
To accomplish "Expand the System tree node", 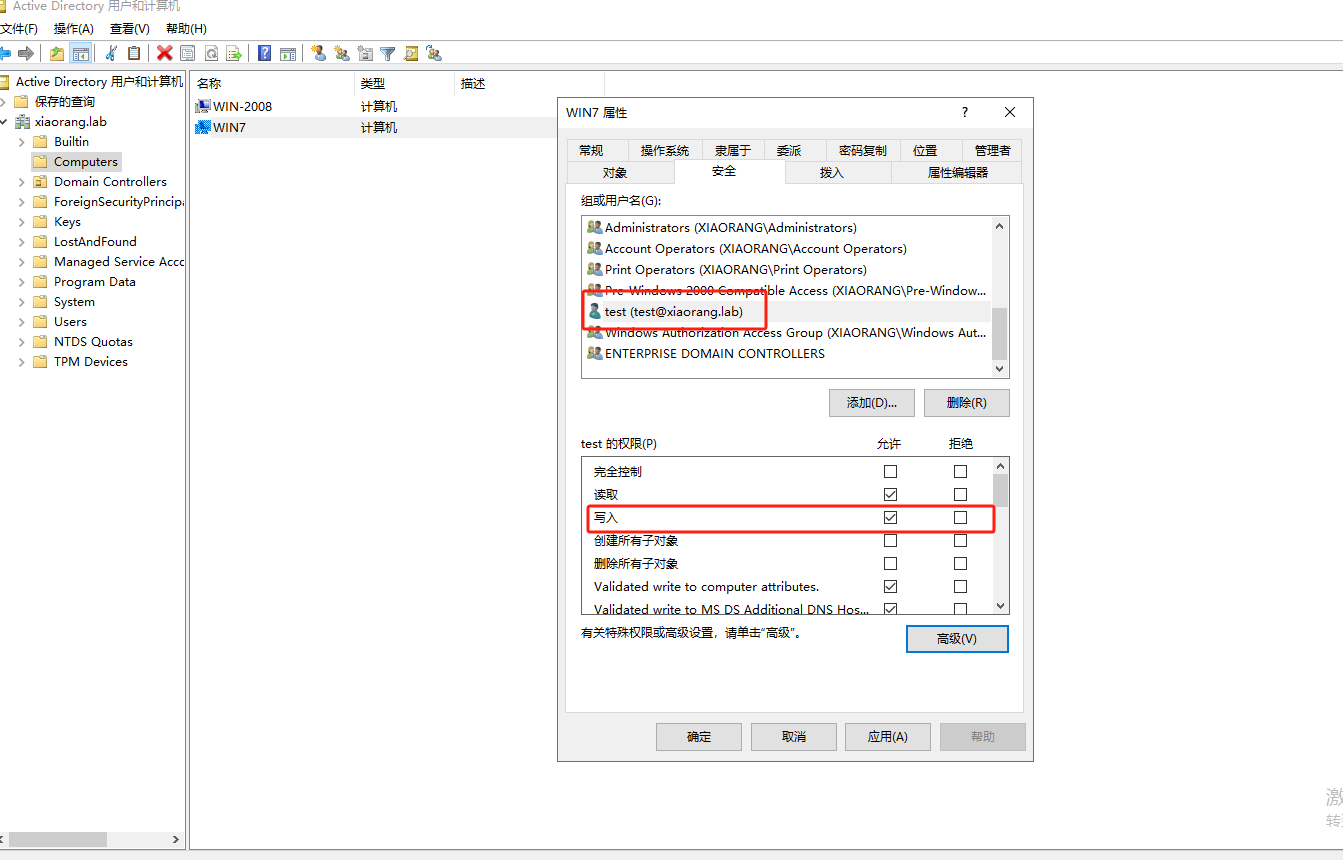I will [x=22, y=302].
